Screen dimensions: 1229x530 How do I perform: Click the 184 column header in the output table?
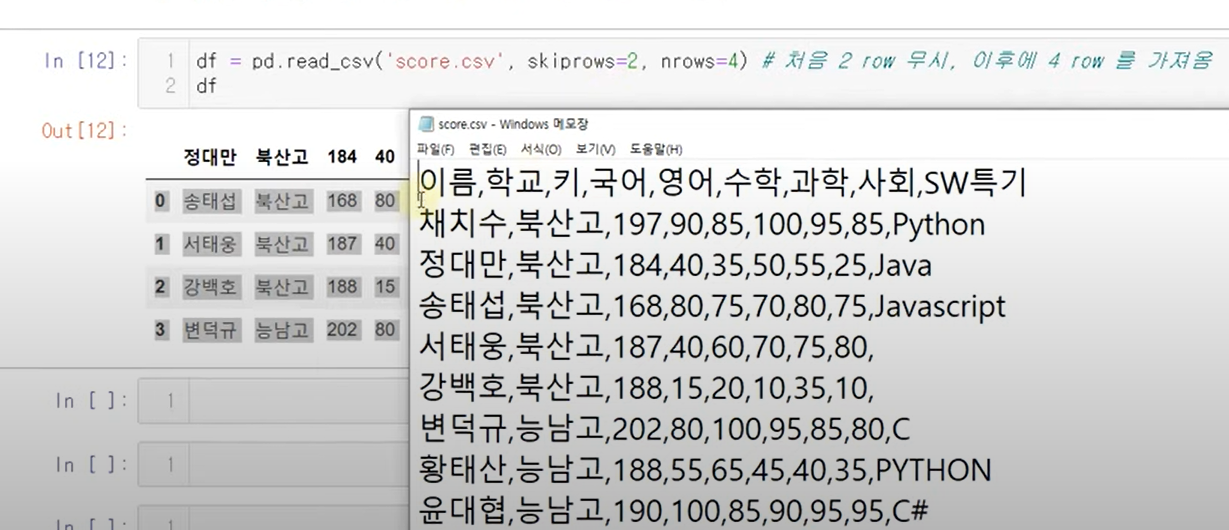[342, 157]
